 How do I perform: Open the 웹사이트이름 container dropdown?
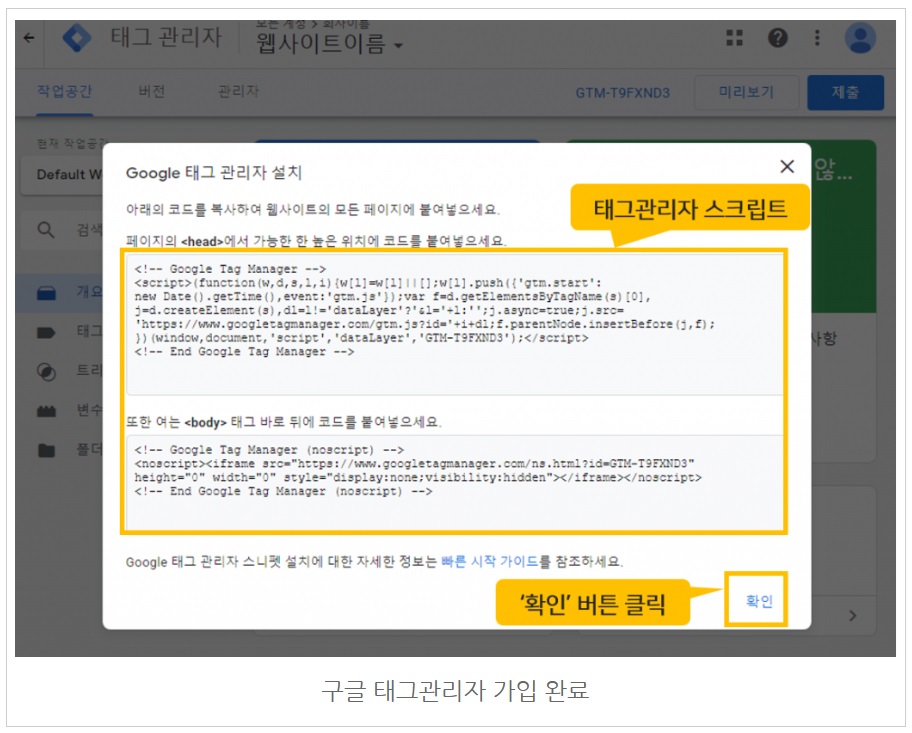point(329,44)
